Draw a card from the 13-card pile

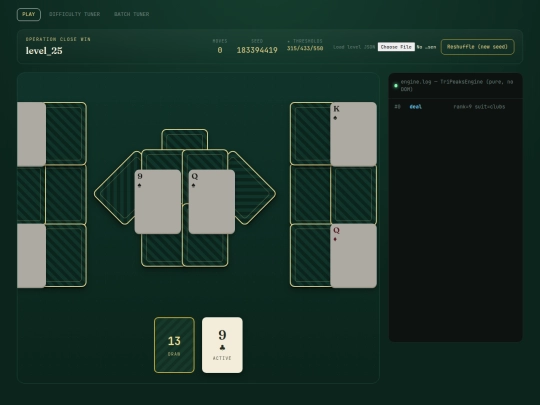pyautogui.click(x=174, y=345)
